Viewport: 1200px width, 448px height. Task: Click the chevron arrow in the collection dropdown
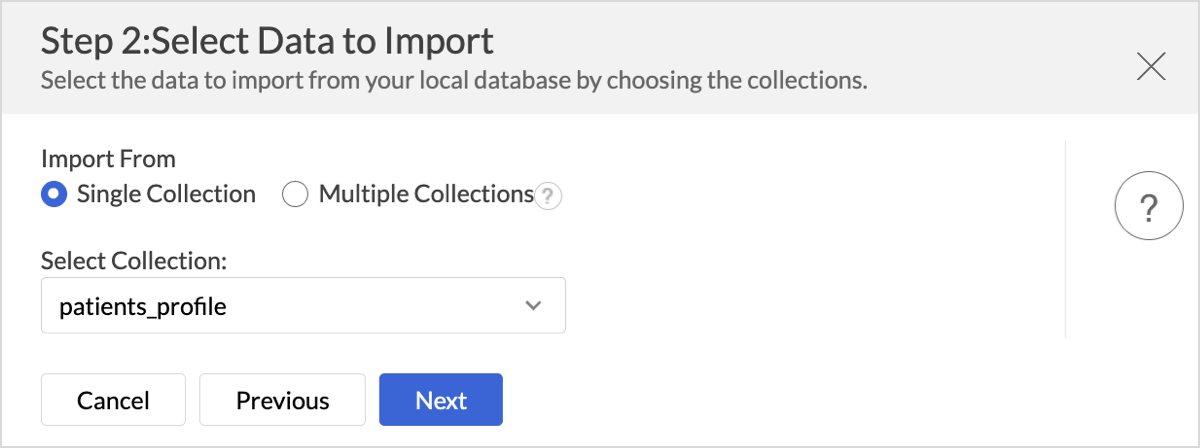533,306
